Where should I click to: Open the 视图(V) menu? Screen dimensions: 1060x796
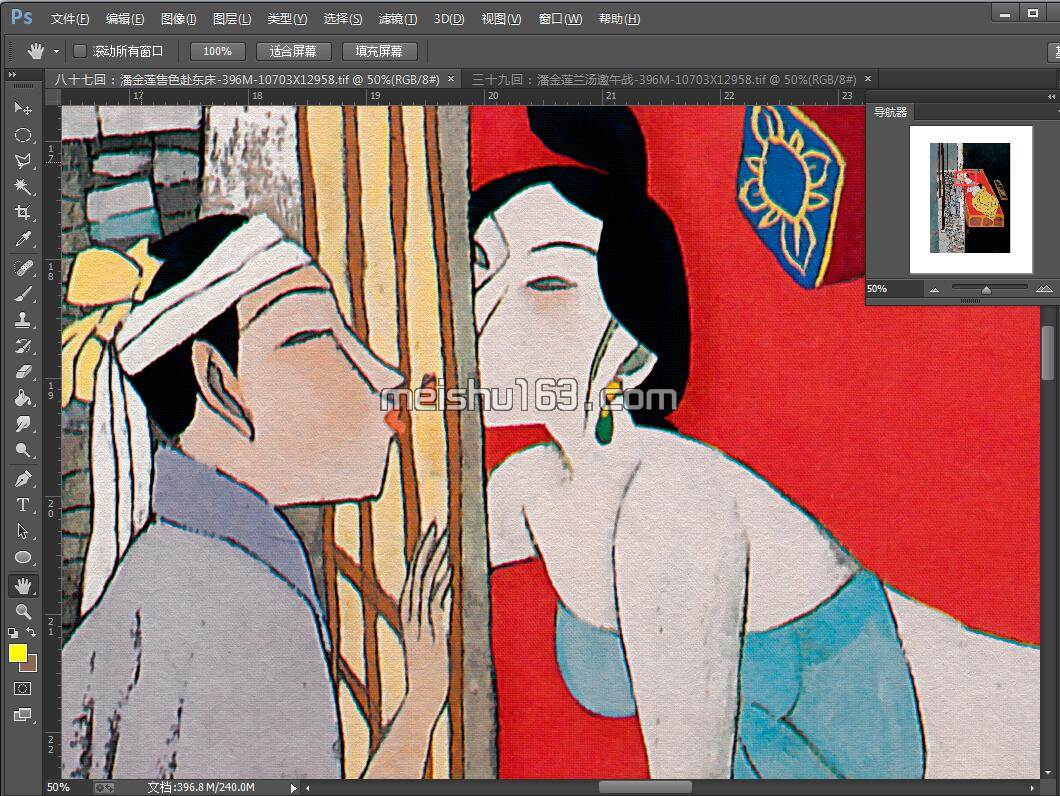[501, 19]
